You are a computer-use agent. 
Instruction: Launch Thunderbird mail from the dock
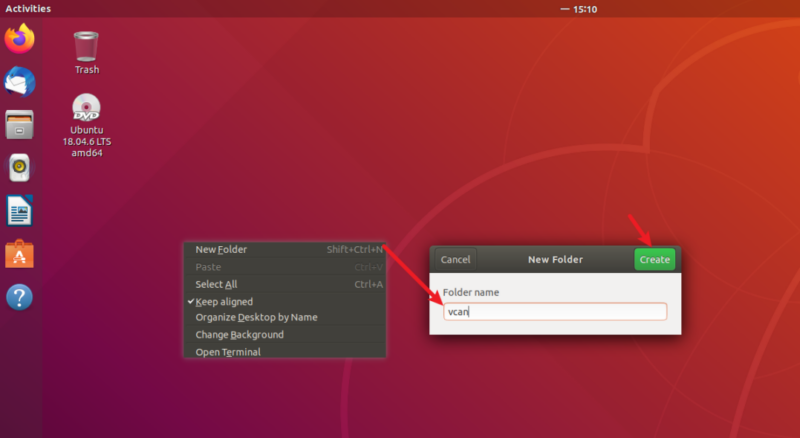pos(19,82)
